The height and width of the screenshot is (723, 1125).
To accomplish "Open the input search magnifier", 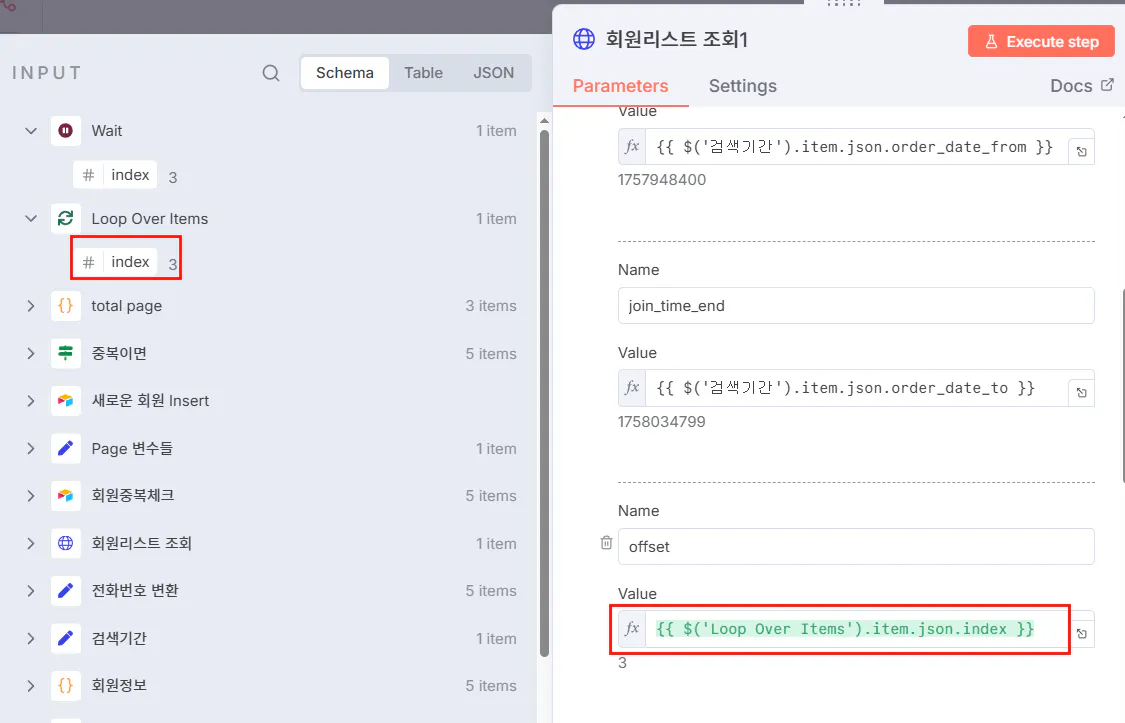I will (x=270, y=72).
